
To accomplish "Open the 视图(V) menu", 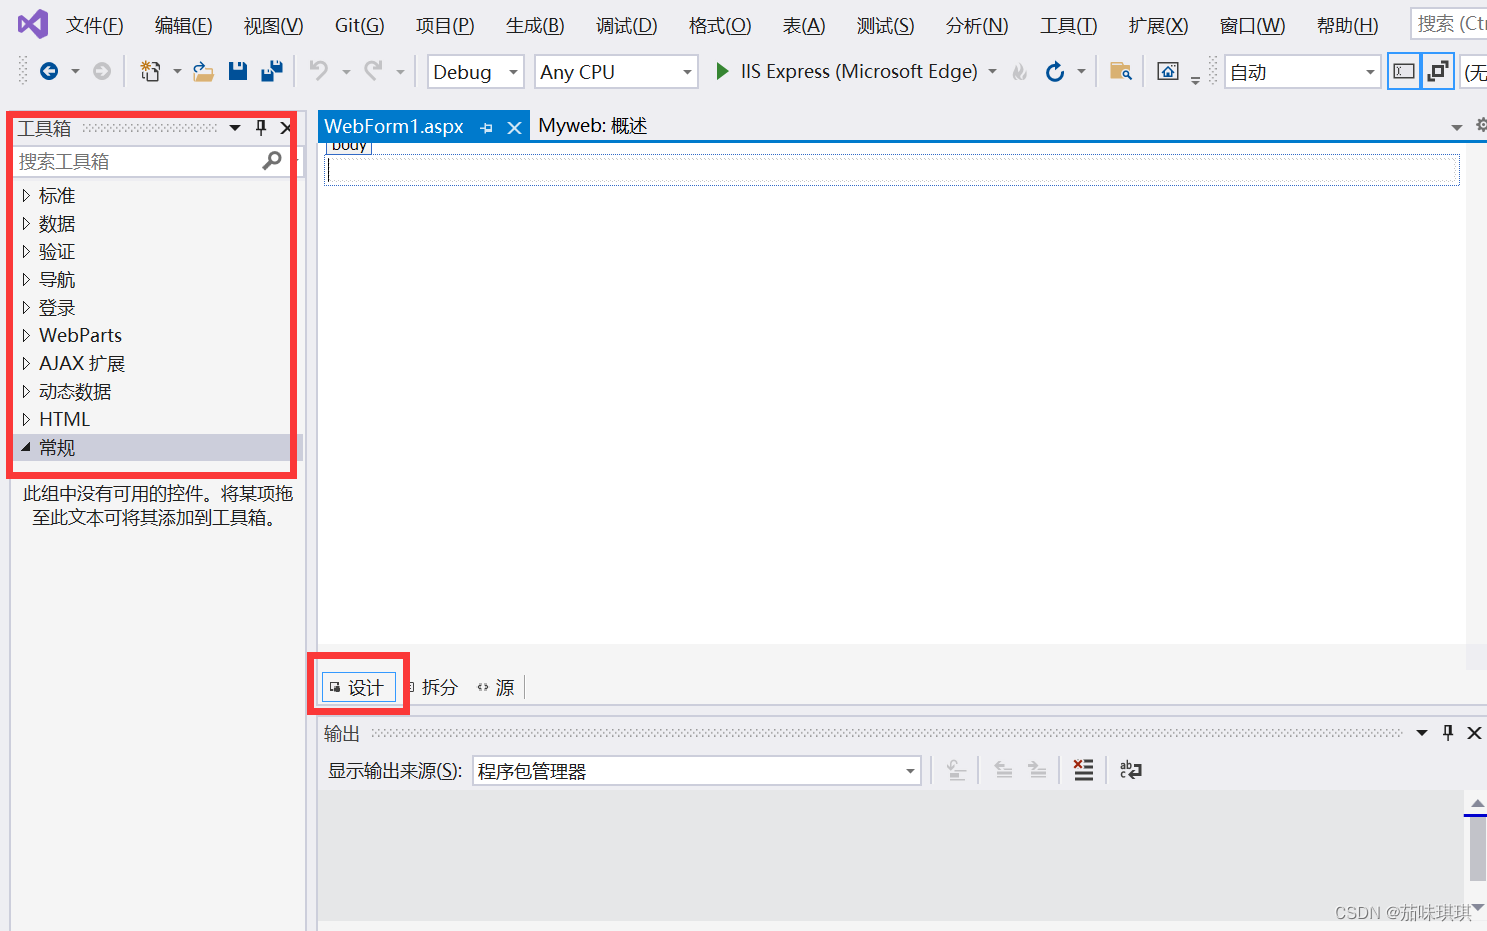I will 274,25.
